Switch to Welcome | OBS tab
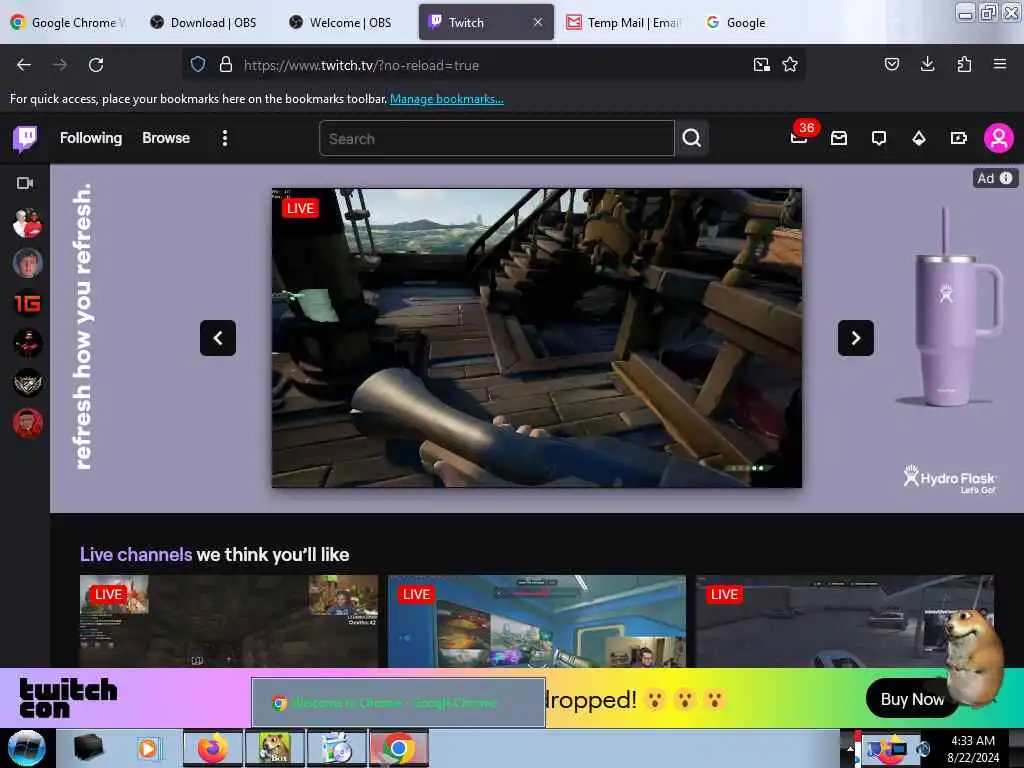This screenshot has width=1024, height=768. (x=342, y=23)
